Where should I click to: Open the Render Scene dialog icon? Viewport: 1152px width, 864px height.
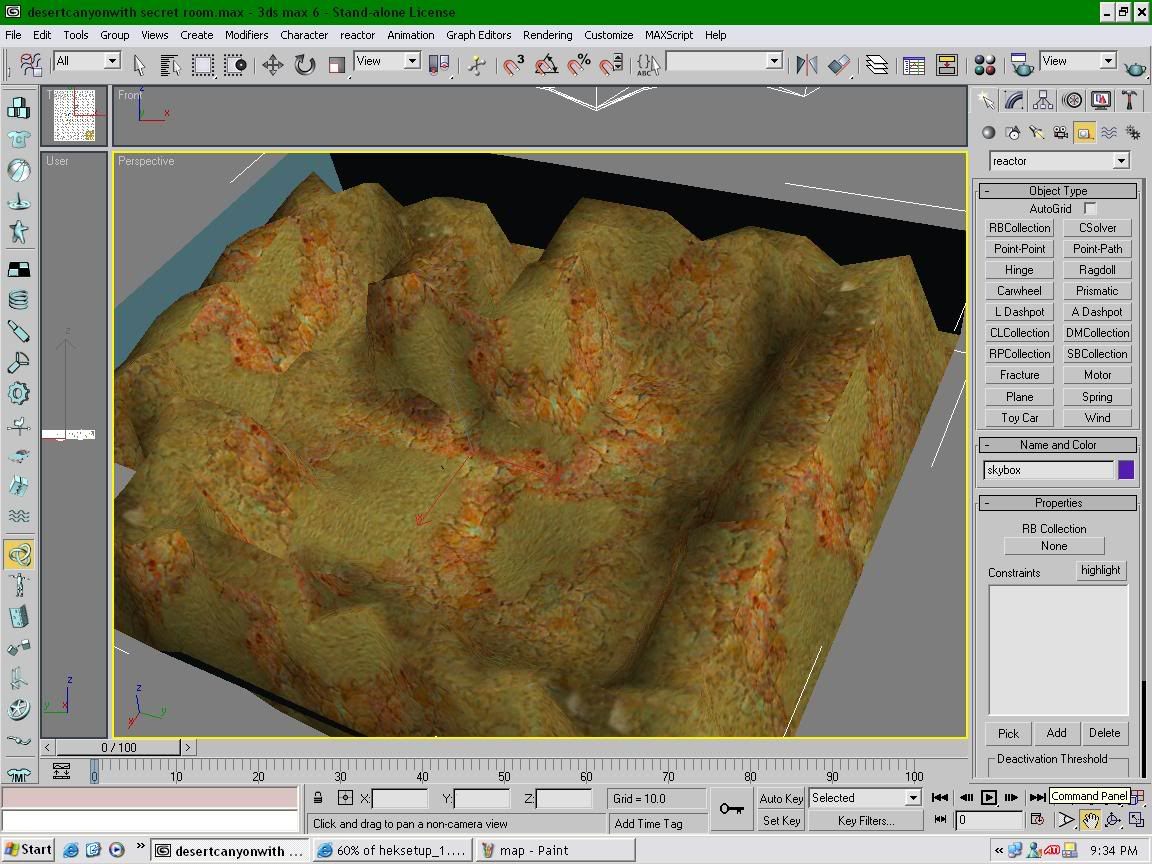click(1021, 65)
